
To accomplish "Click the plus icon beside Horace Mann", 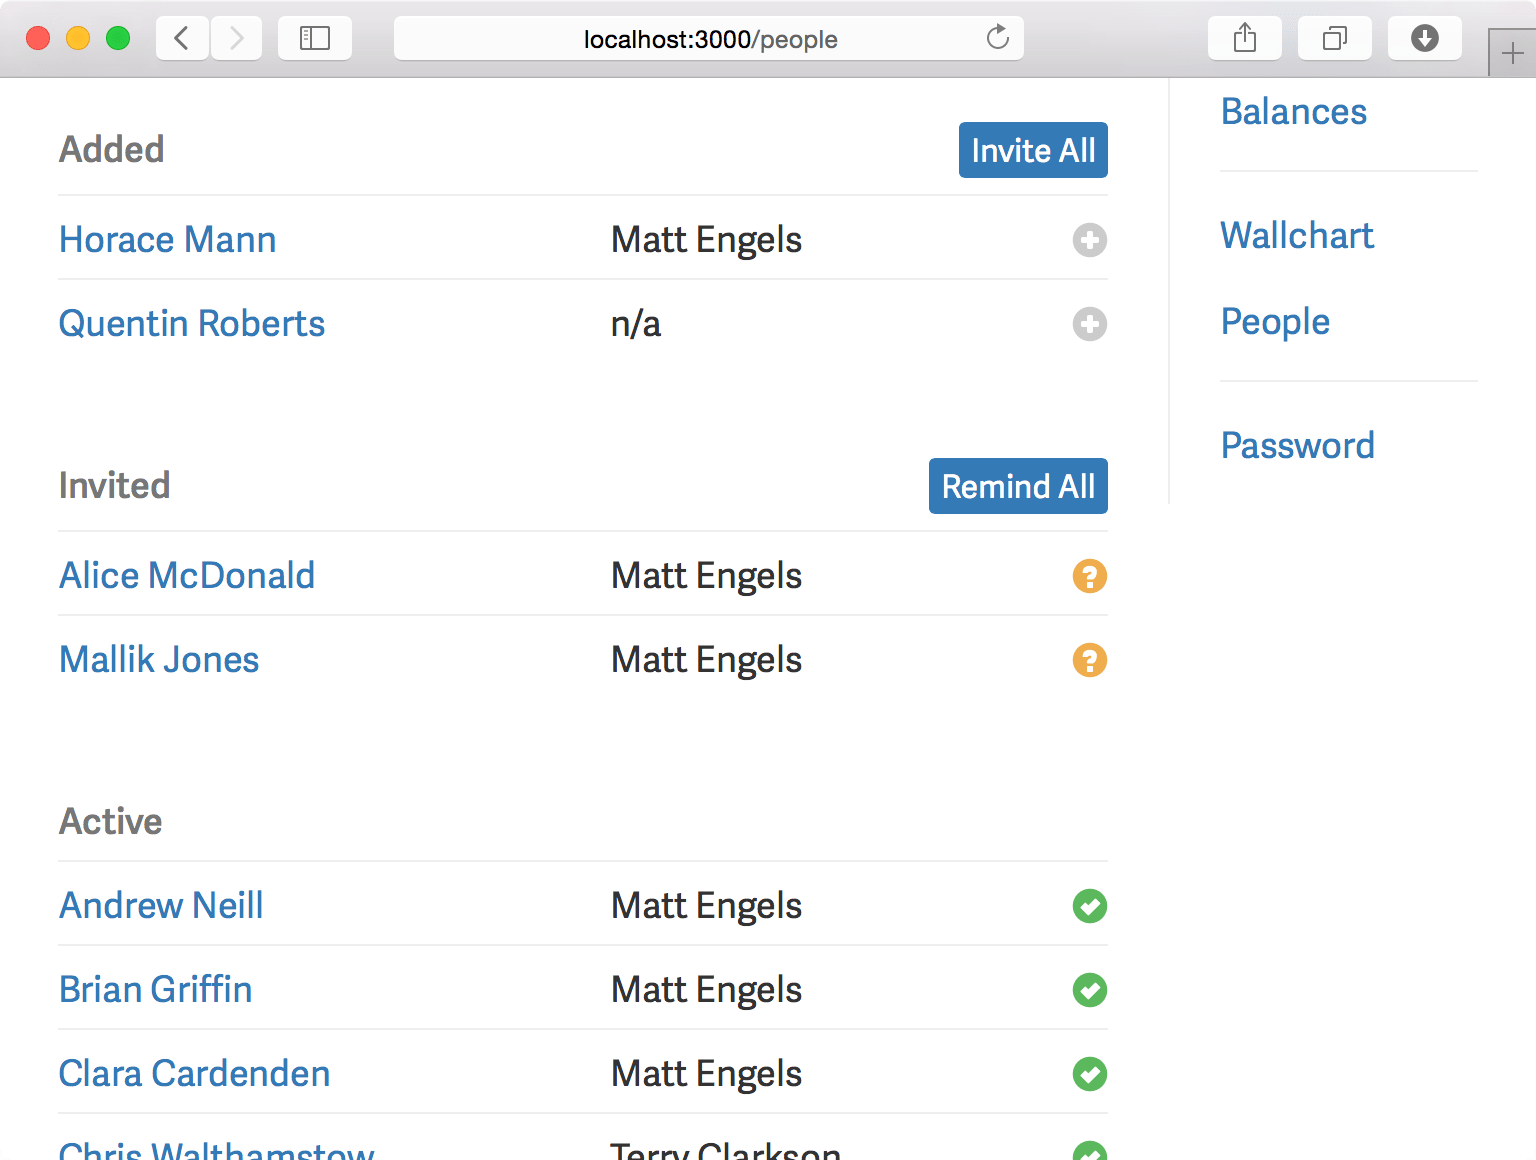I will coord(1090,240).
